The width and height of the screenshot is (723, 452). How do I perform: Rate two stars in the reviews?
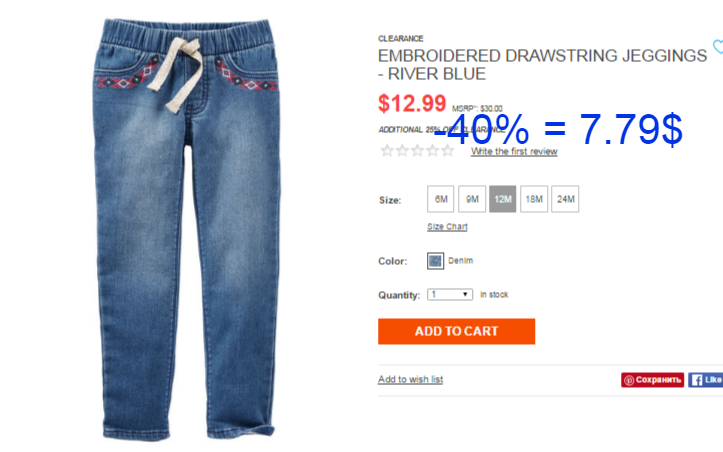(402, 150)
